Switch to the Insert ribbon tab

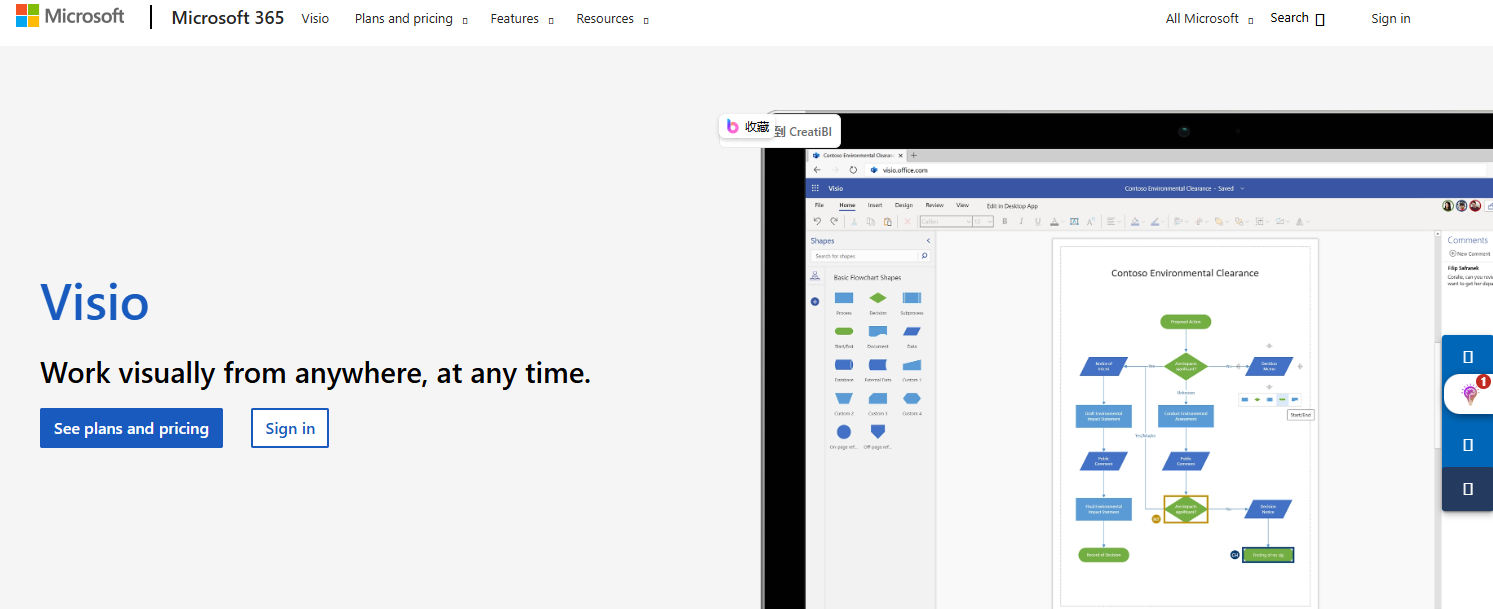pyautogui.click(x=875, y=205)
